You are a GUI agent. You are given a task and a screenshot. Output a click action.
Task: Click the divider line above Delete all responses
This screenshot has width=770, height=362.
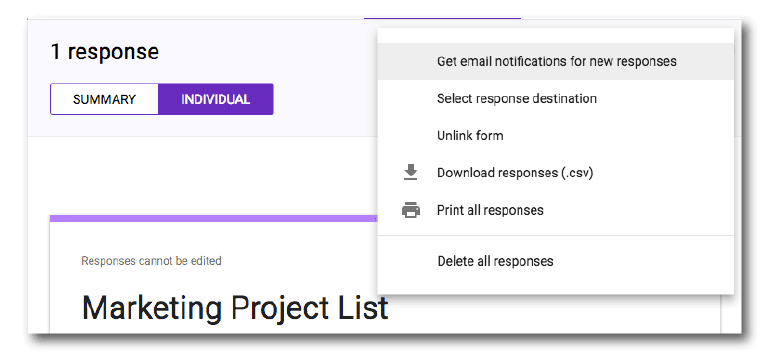point(556,235)
